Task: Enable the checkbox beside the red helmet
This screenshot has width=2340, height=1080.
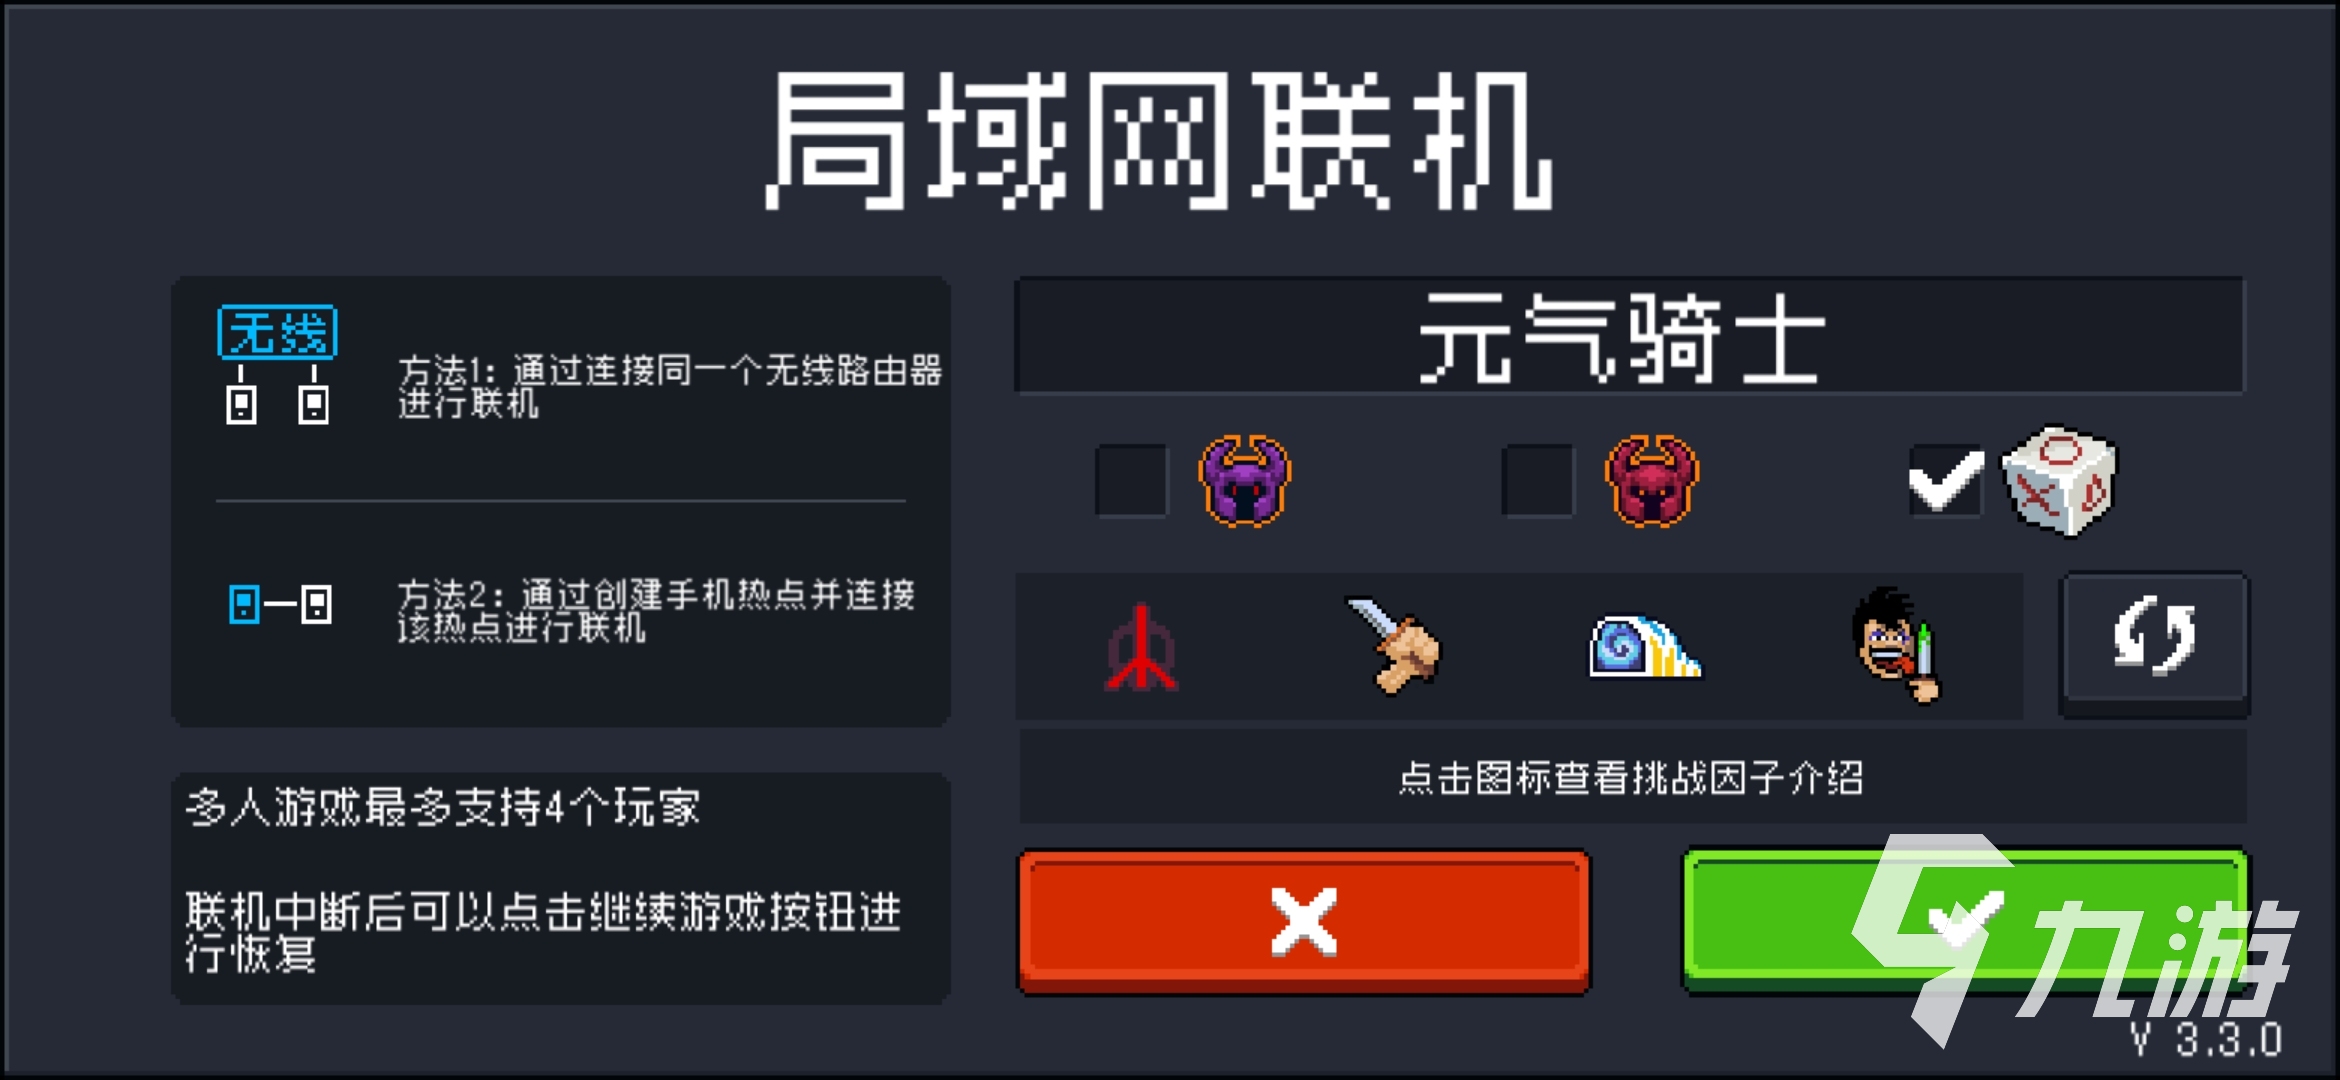Action: click(x=1538, y=480)
